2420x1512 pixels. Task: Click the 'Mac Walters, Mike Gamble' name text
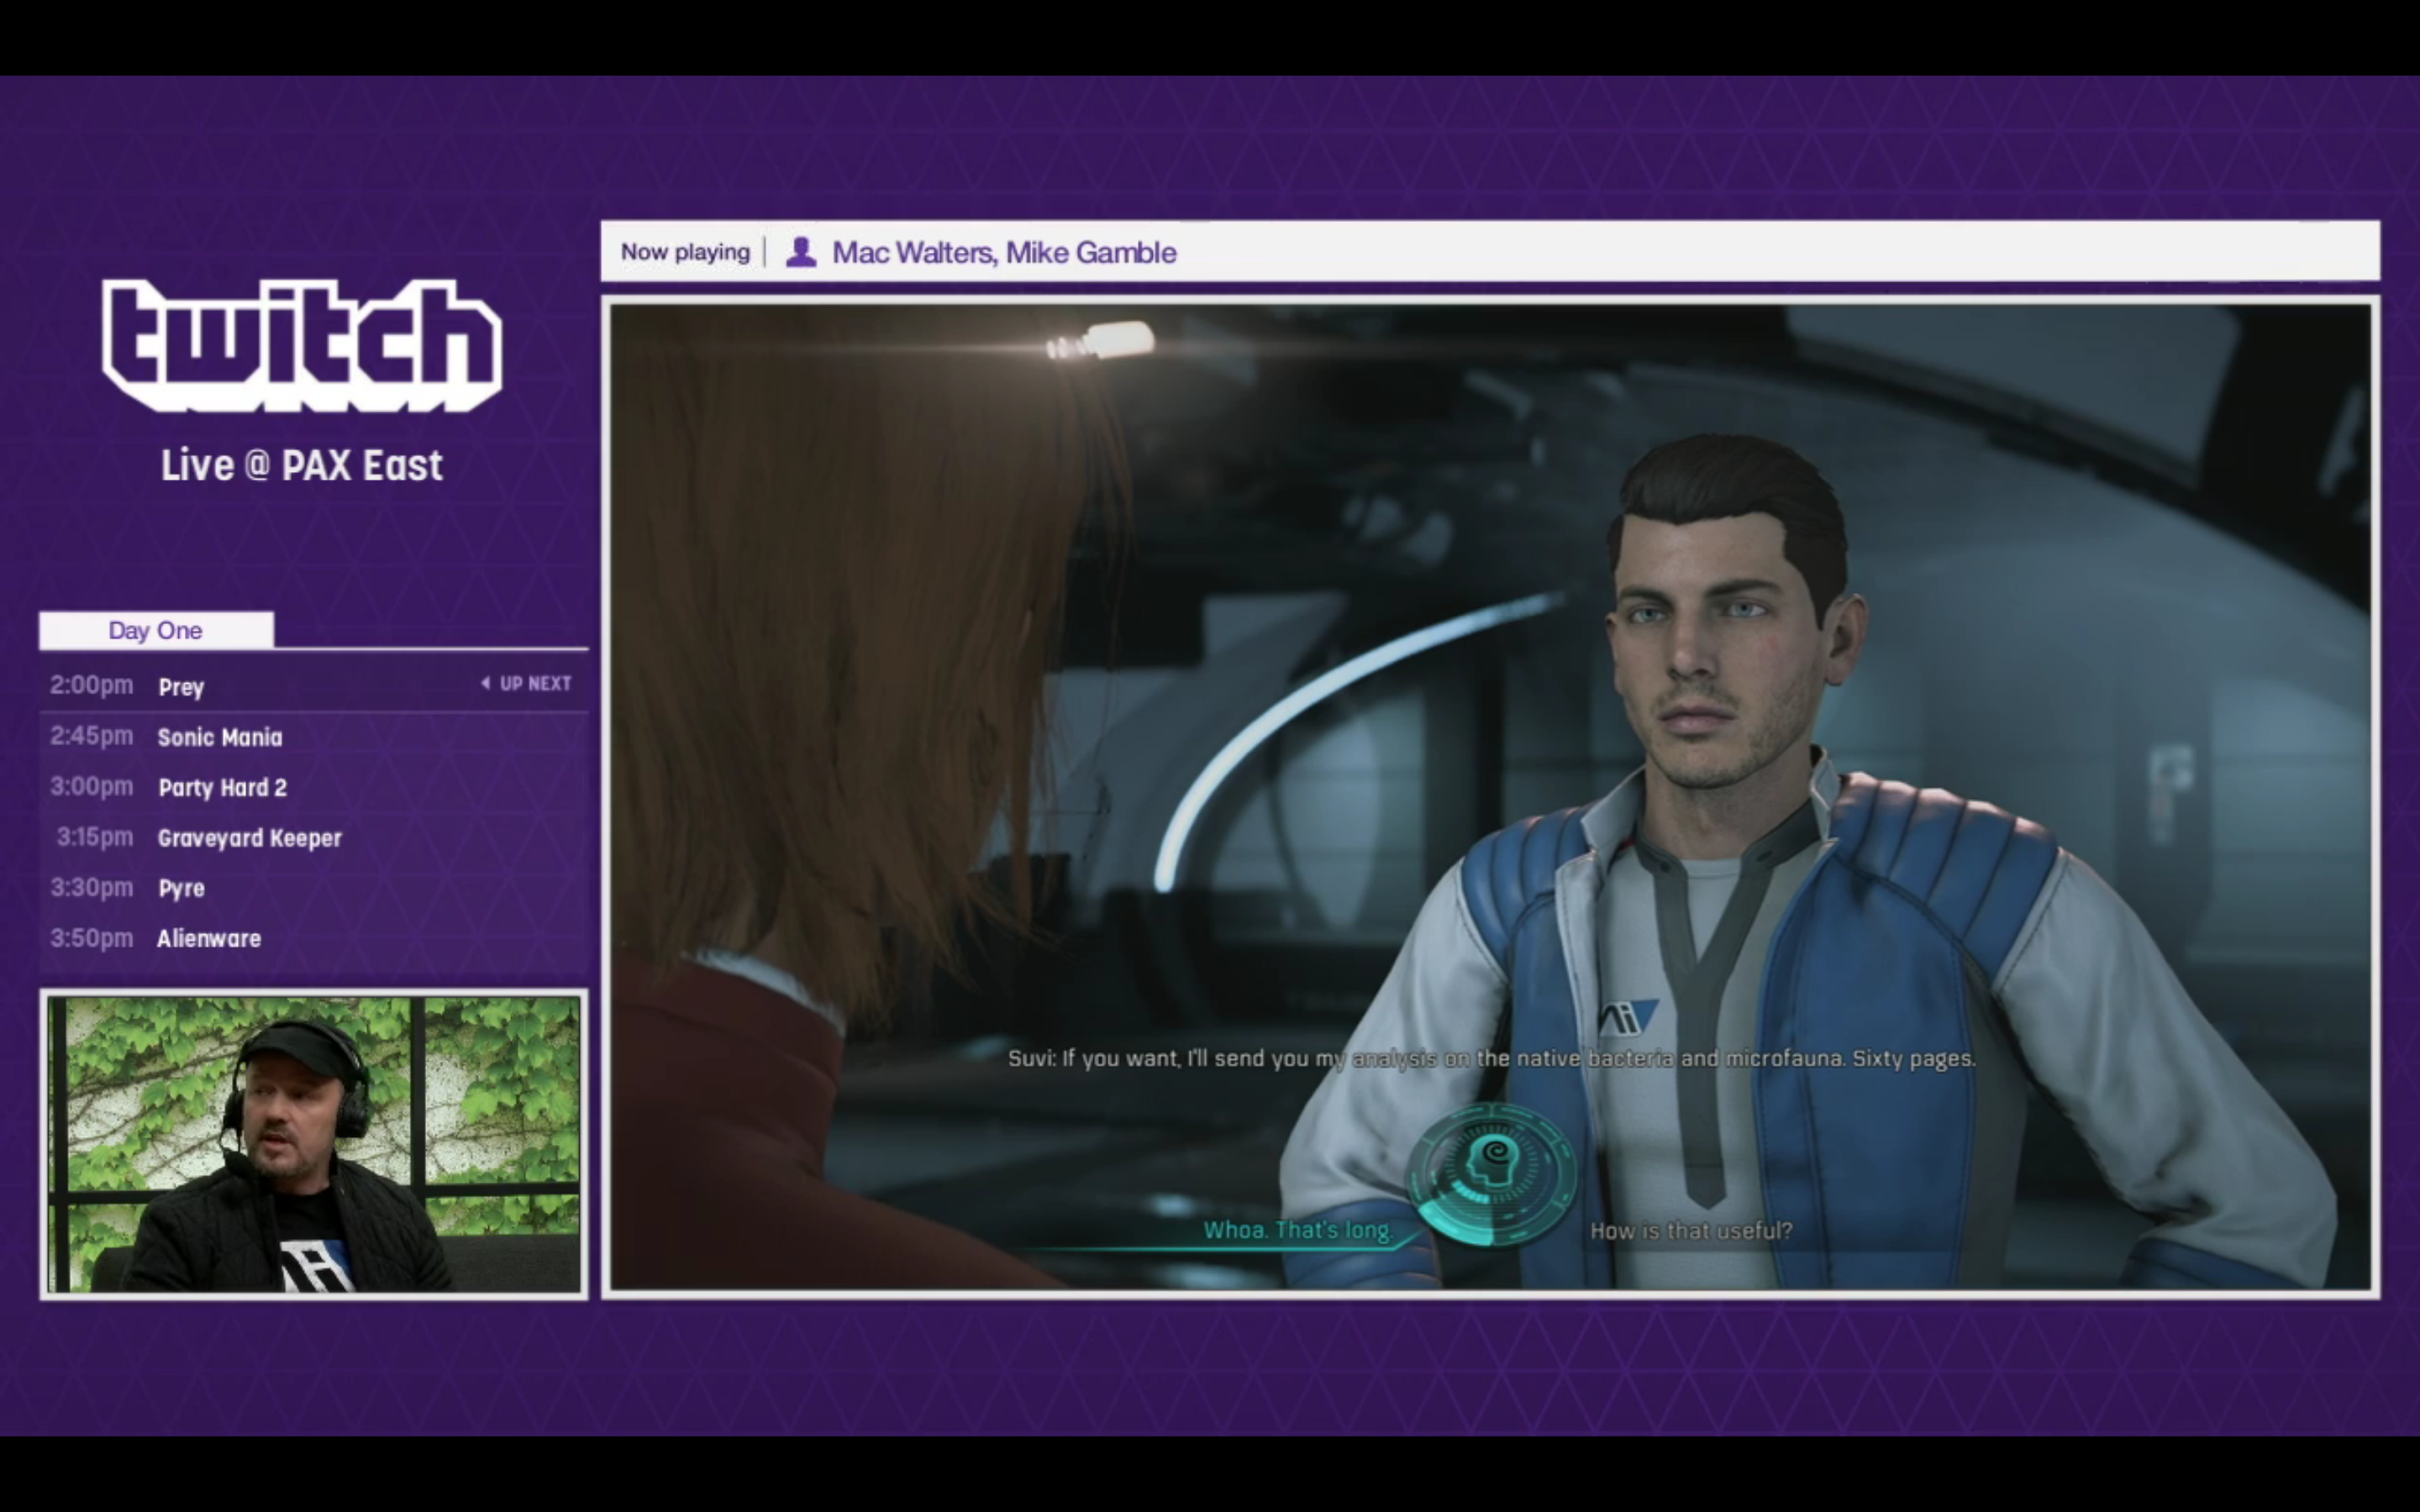tap(1003, 252)
